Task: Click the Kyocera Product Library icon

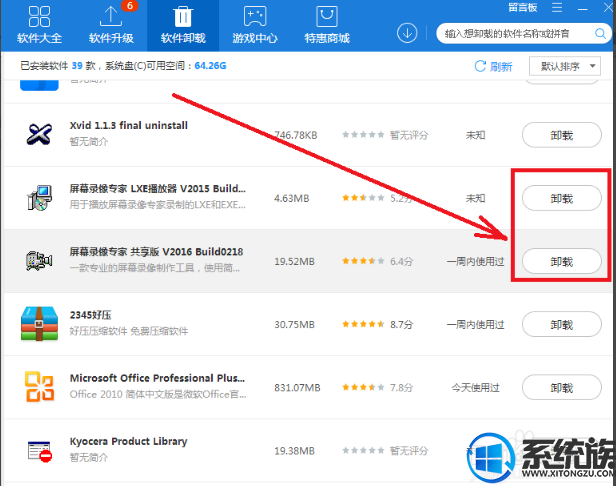Action: [40, 451]
